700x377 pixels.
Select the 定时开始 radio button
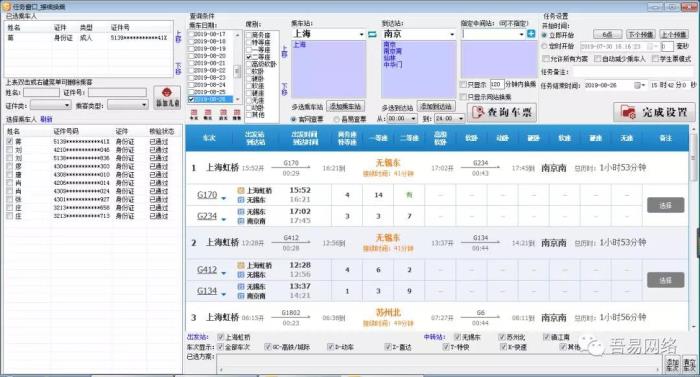[544, 46]
